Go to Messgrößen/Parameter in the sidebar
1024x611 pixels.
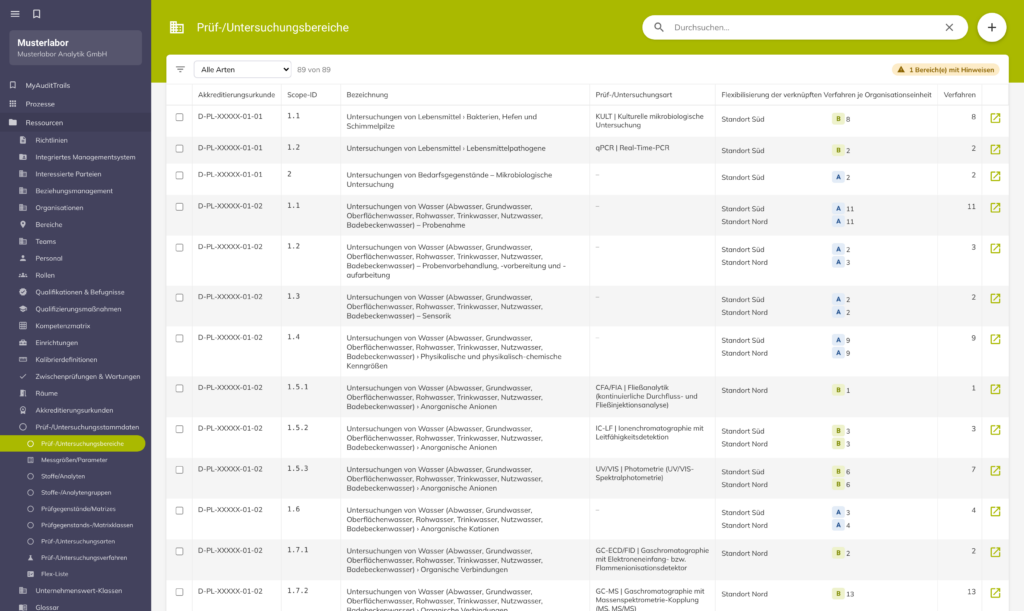pos(76,460)
